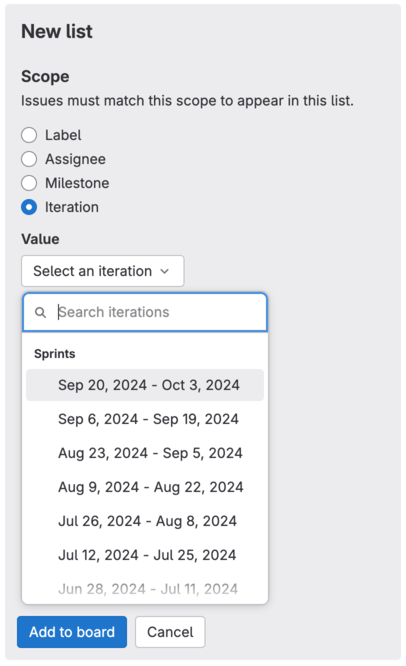
Task: Select the Milestone scope radio button
Action: (x=29, y=183)
